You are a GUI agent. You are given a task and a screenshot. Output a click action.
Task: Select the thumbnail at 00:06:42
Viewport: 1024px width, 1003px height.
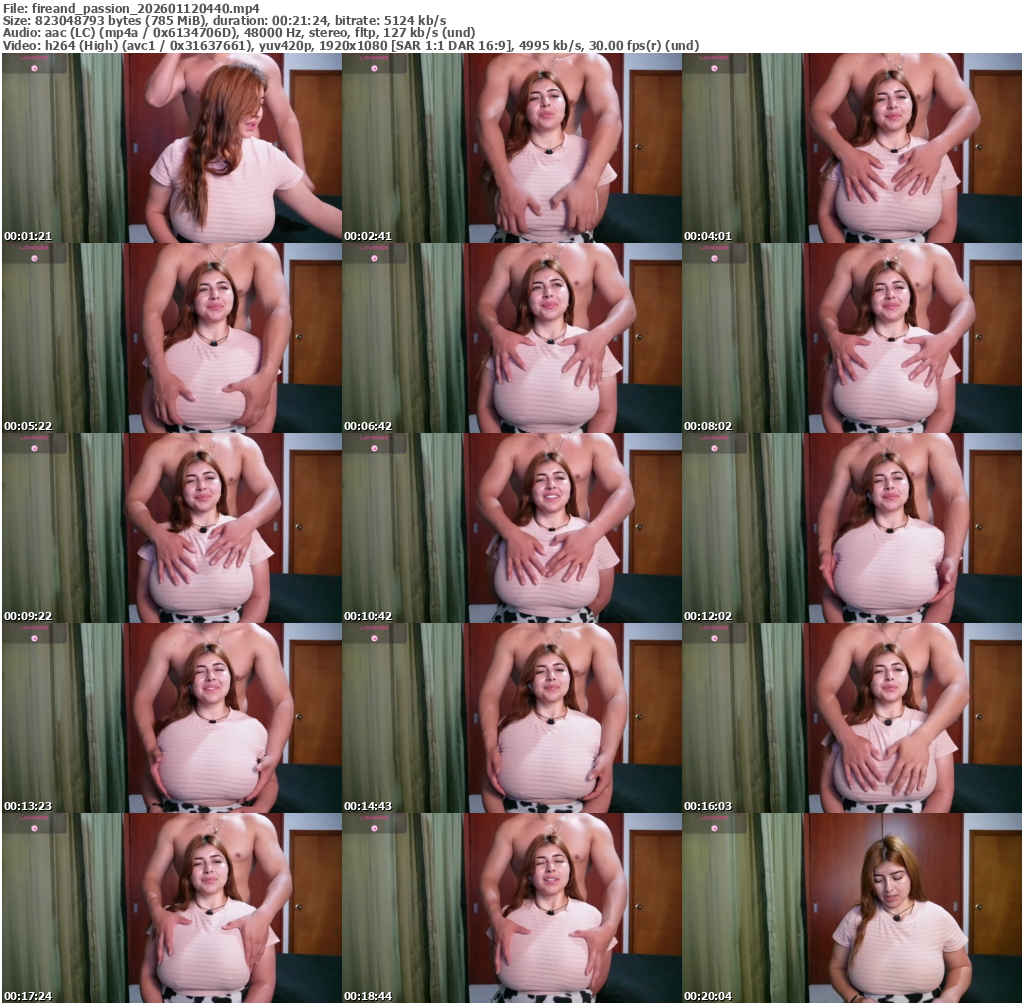pyautogui.click(x=511, y=338)
